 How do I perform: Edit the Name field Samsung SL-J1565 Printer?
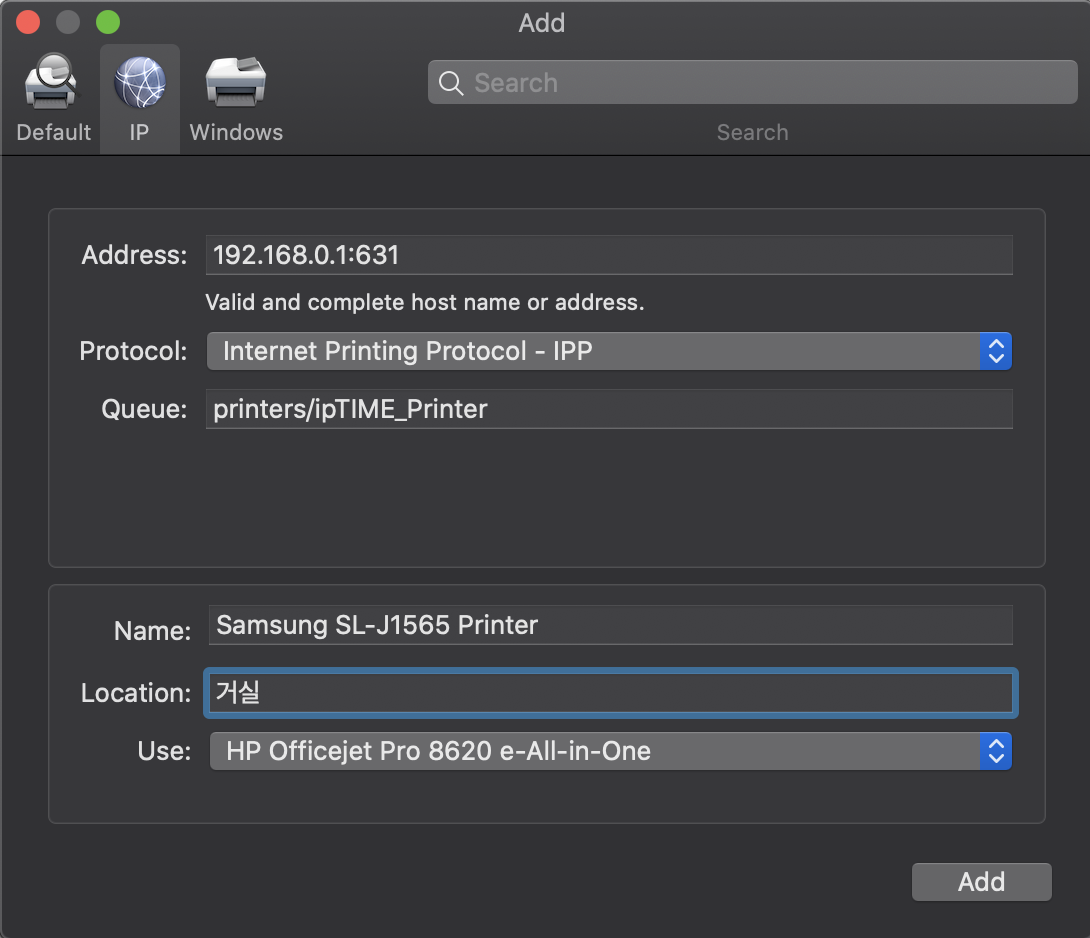[610, 625]
